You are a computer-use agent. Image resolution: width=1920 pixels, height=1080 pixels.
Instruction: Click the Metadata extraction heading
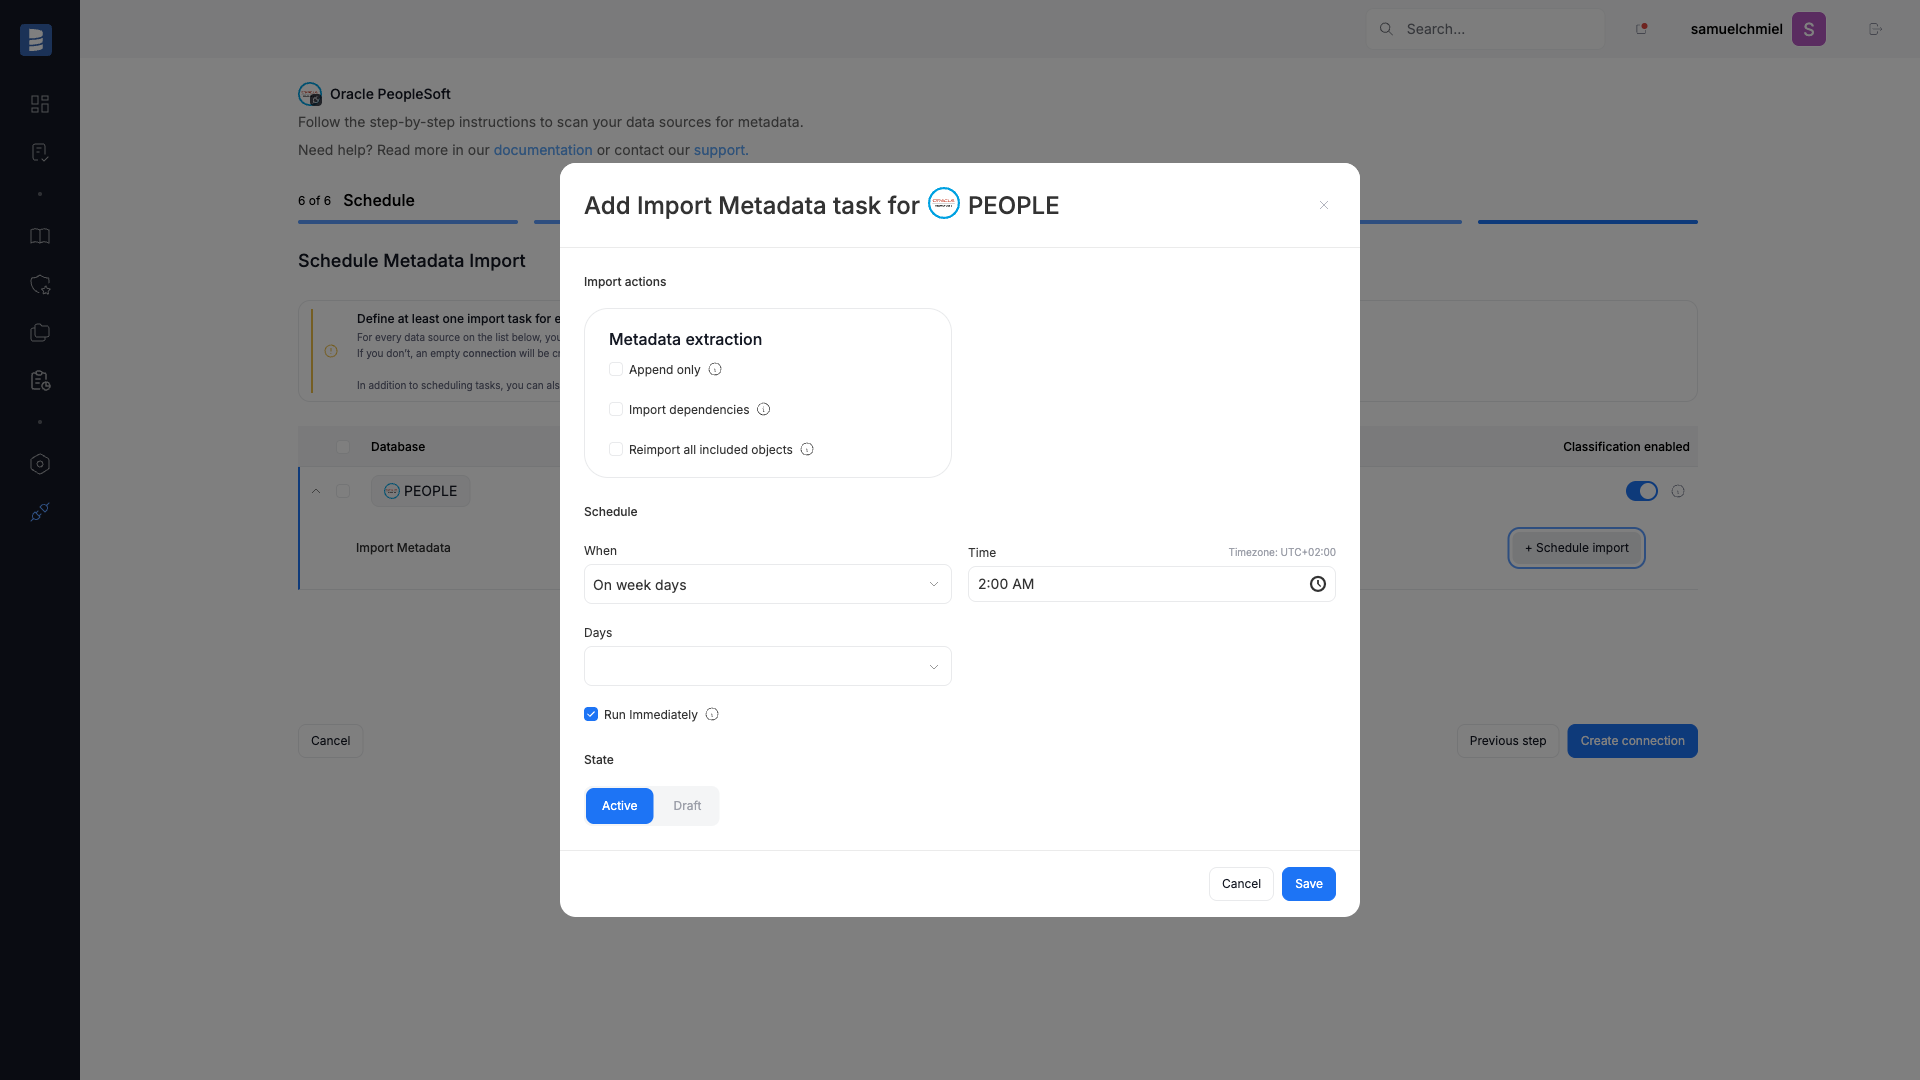(685, 339)
